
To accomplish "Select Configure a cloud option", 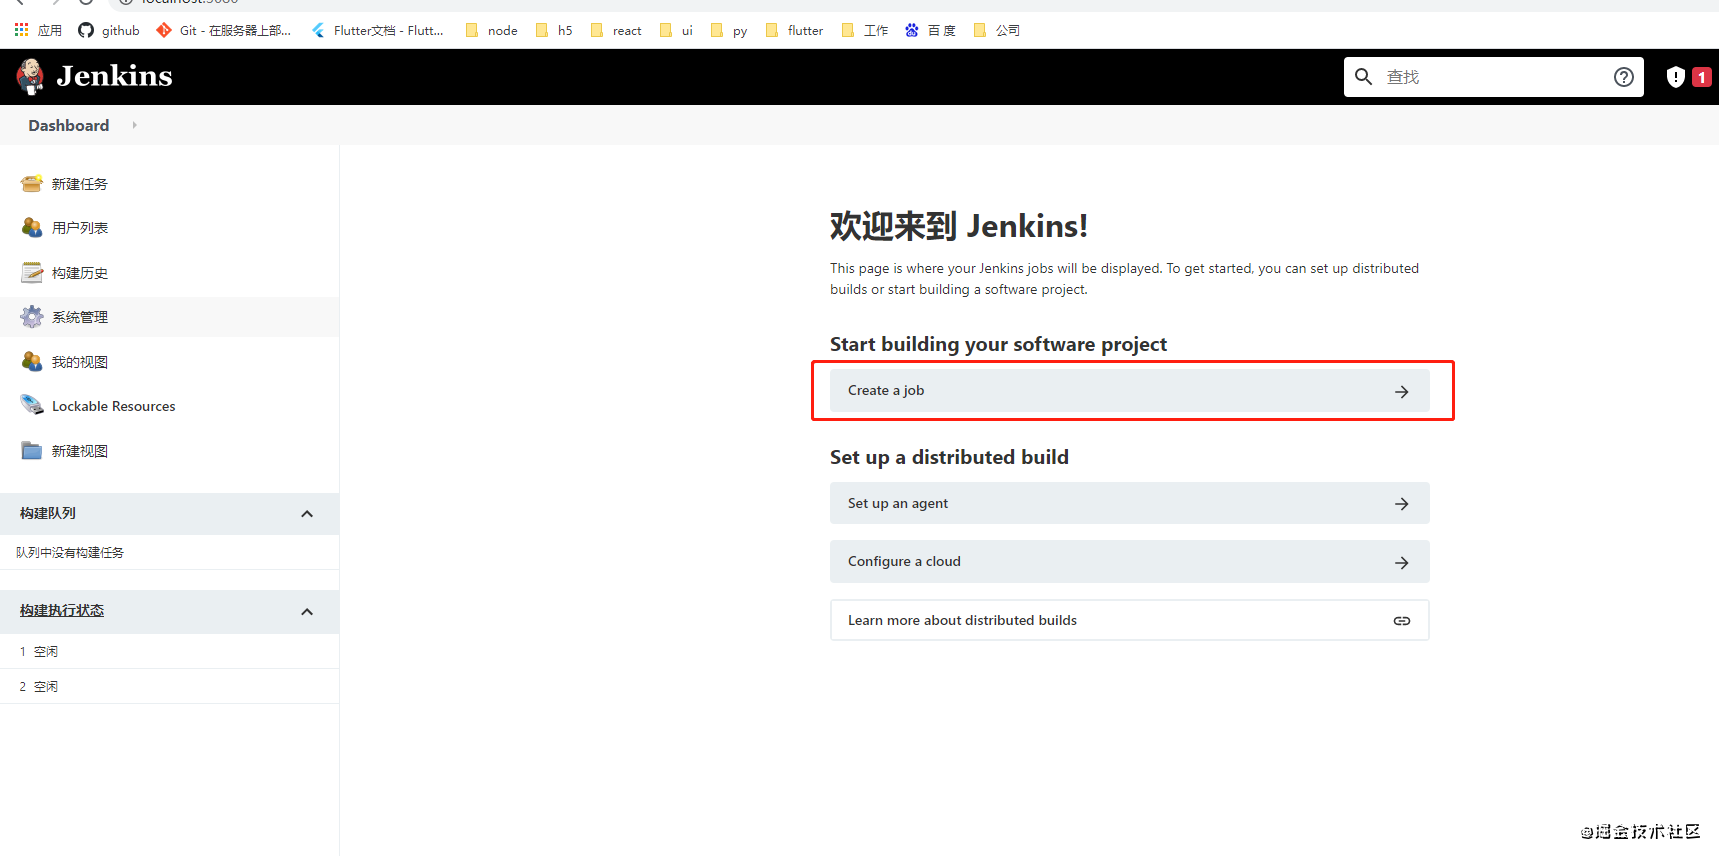I will coord(1129,562).
